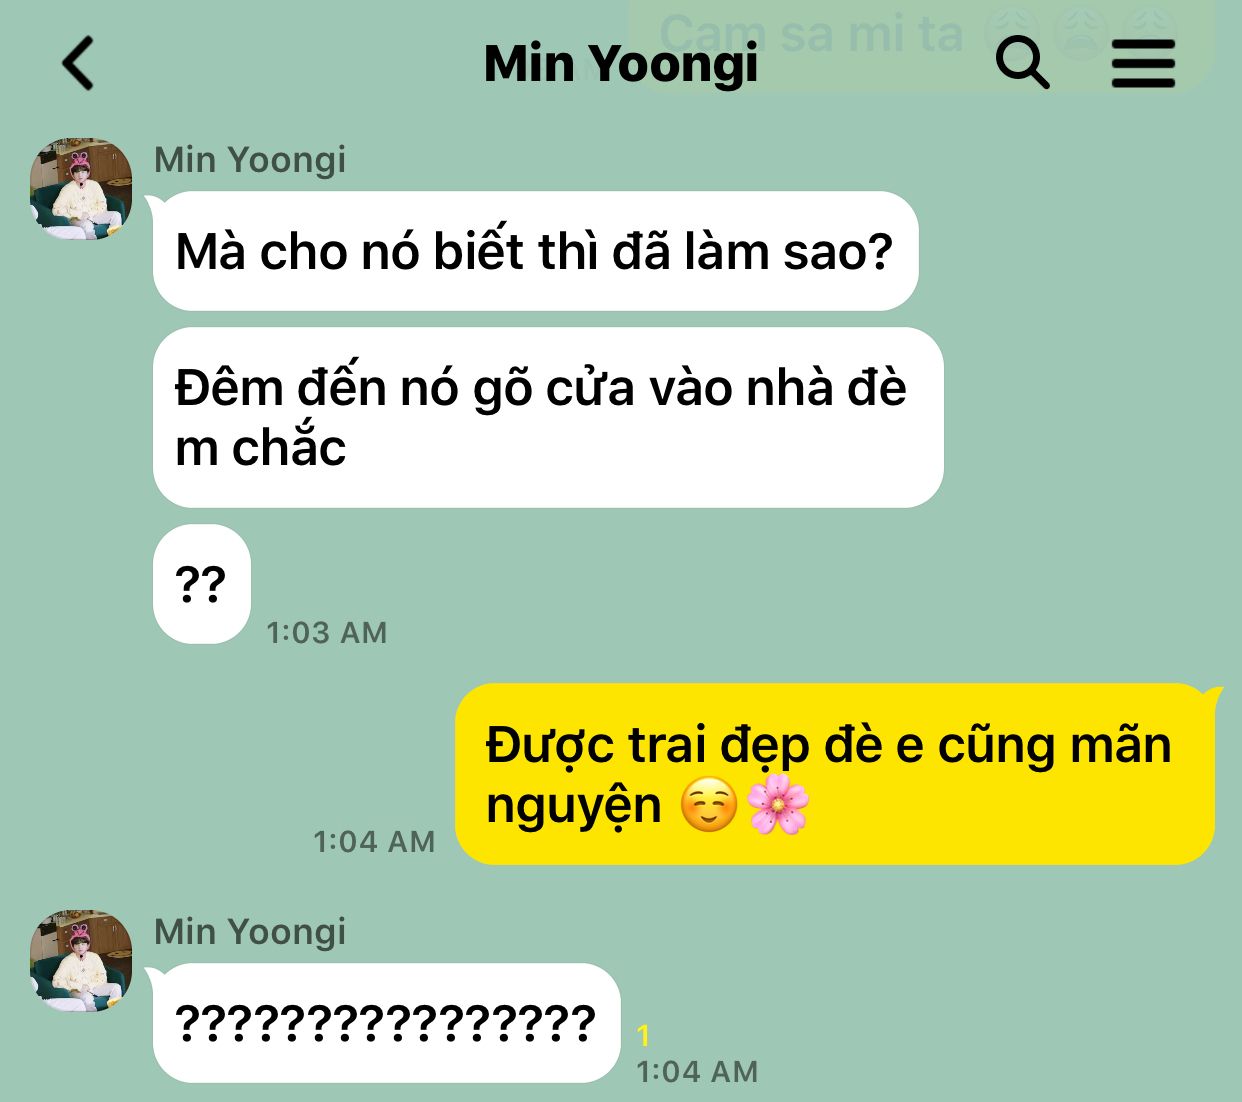Tap the cherry blossom emoji in yellow bubble

coord(778,806)
